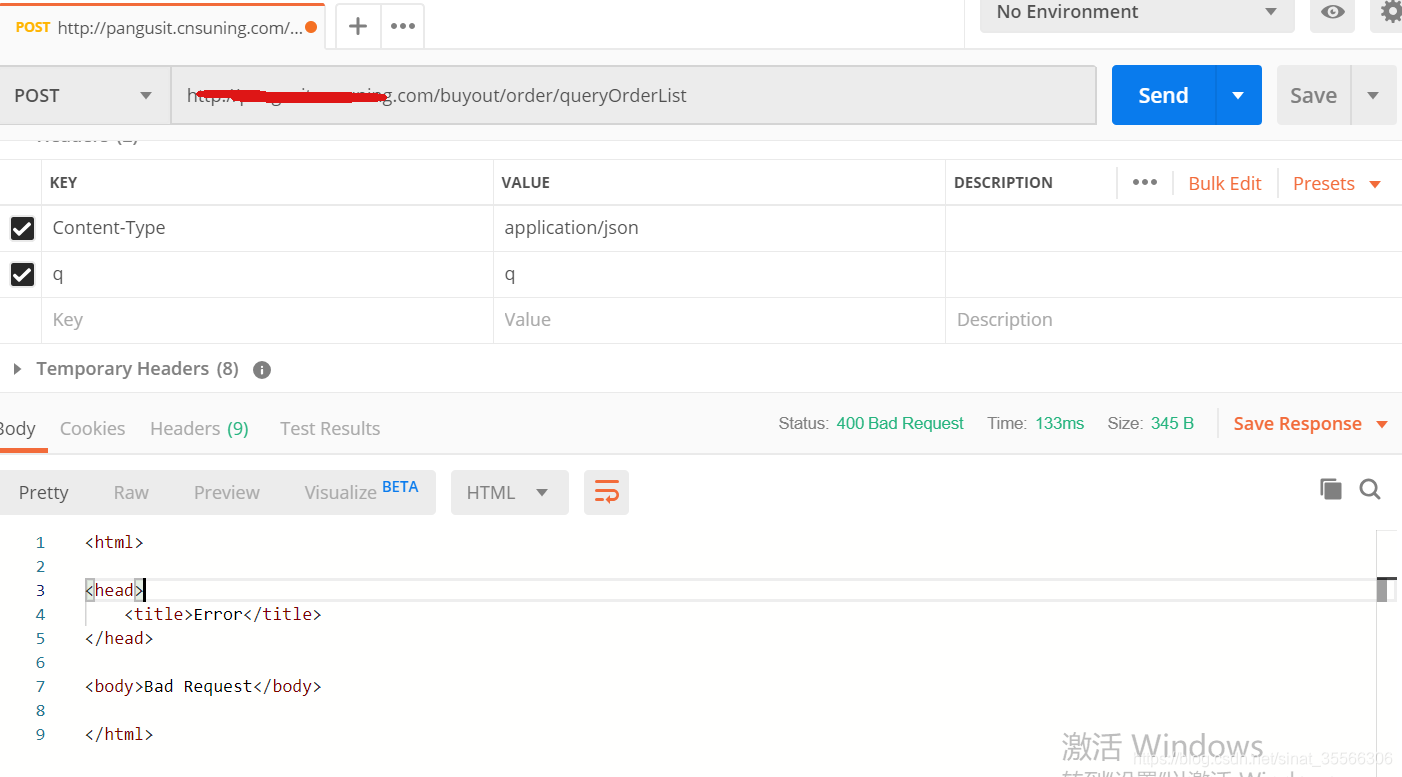Click info icon beside Temporary Headers
1402x777 pixels.
click(x=261, y=369)
